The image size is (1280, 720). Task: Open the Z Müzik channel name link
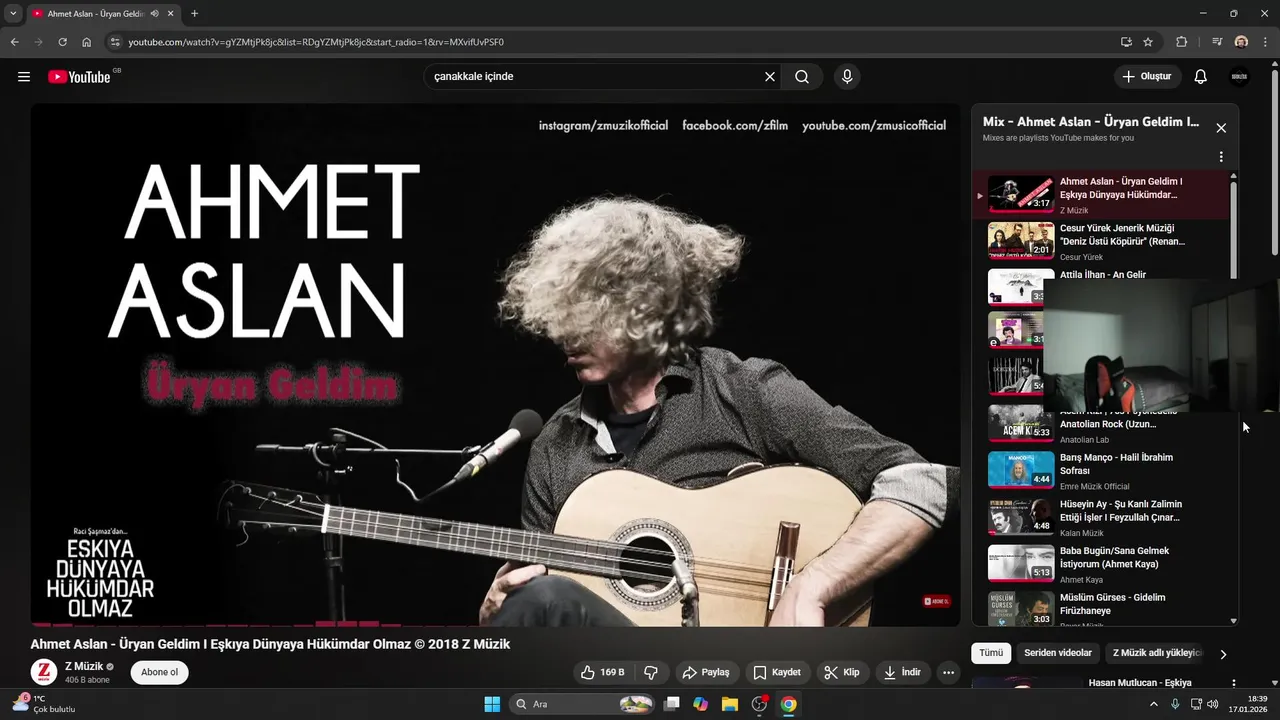pos(84,666)
